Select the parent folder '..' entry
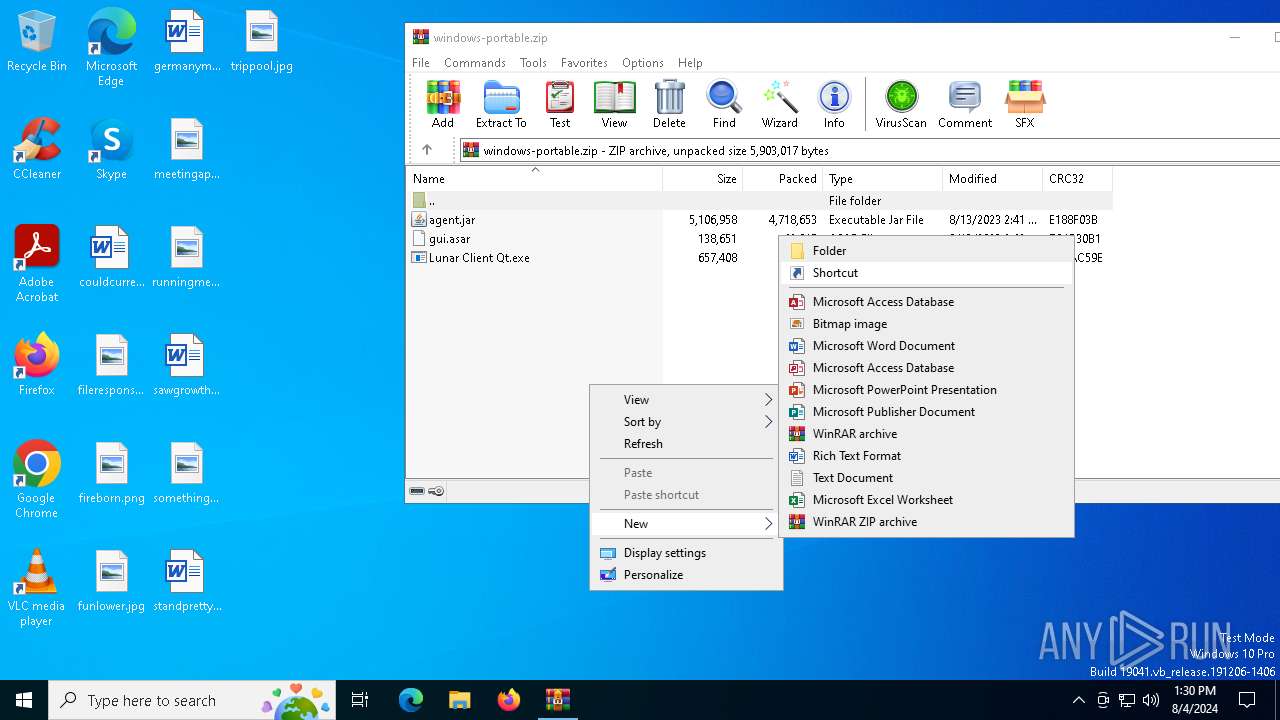Viewport: 1280px width, 720px height. (760, 200)
